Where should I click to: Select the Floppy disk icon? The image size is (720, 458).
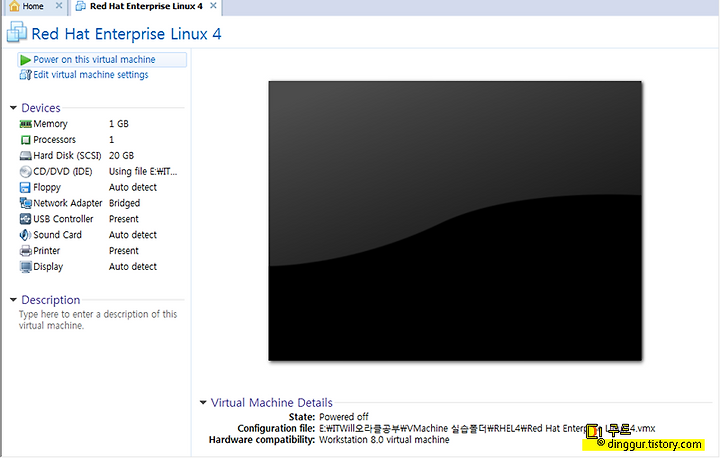(x=25, y=187)
